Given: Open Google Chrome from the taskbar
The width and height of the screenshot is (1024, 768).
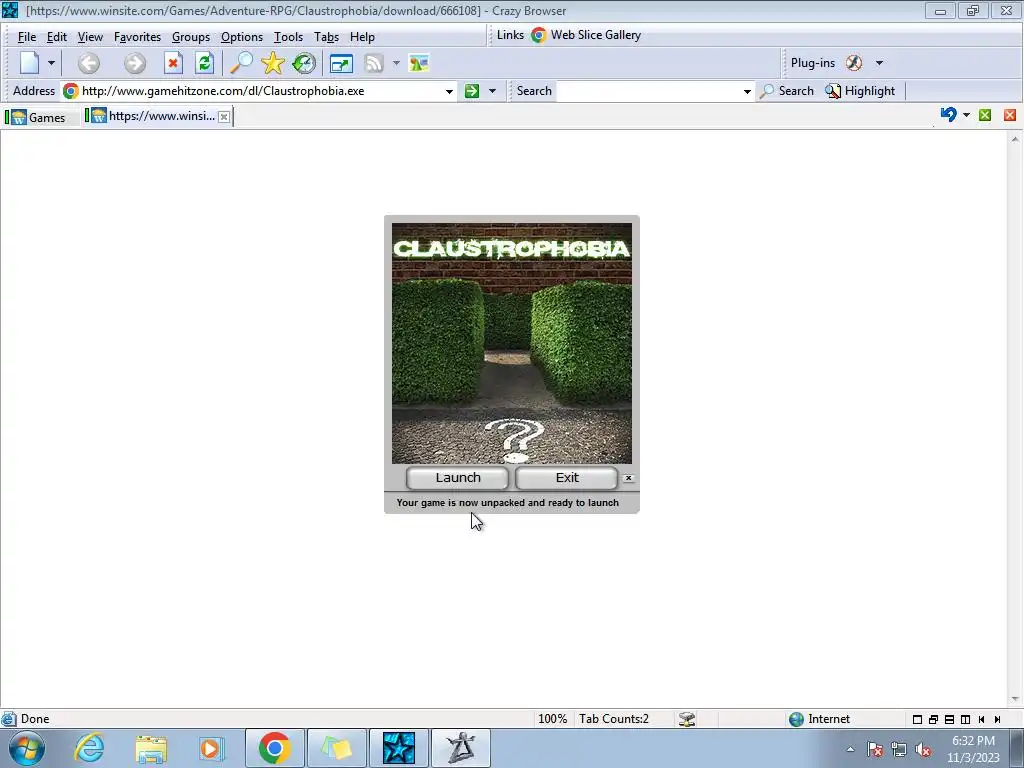Looking at the screenshot, I should (274, 748).
